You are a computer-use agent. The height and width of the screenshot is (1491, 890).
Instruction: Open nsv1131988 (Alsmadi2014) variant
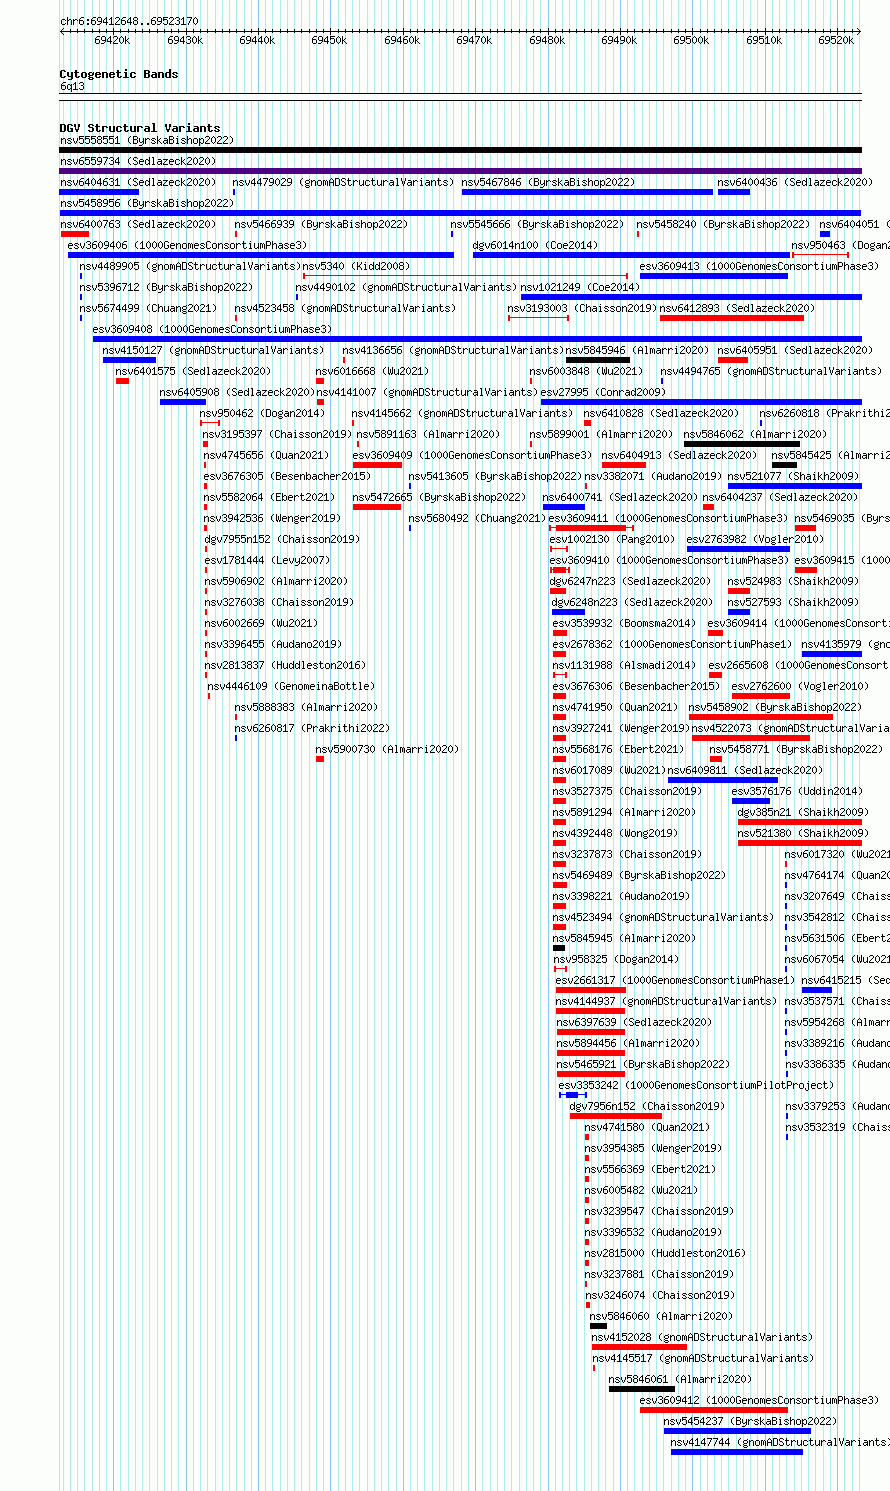tap(624, 666)
